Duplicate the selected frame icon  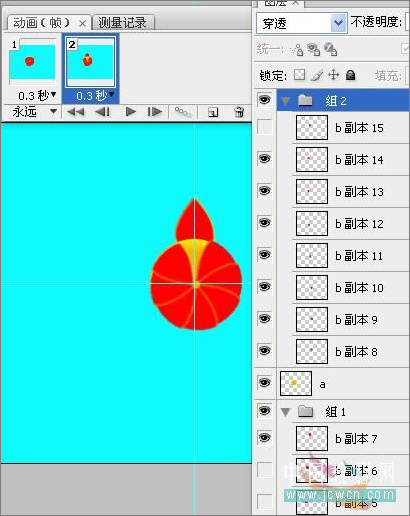pos(213,112)
